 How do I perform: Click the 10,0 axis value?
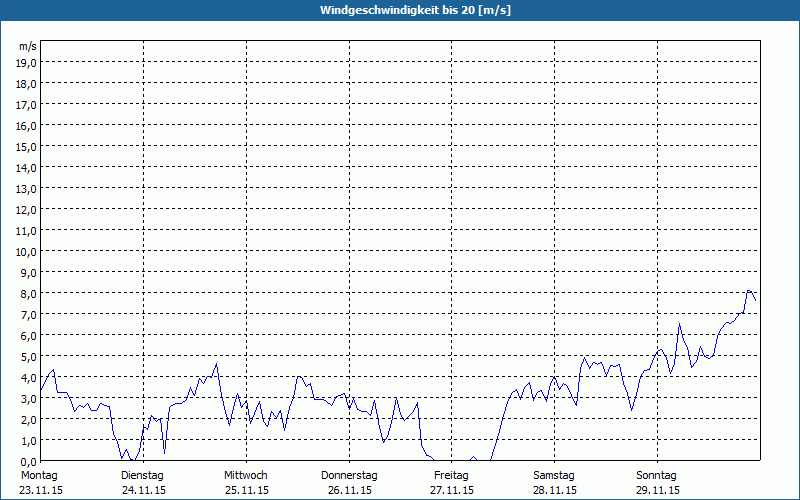pyautogui.click(x=27, y=252)
